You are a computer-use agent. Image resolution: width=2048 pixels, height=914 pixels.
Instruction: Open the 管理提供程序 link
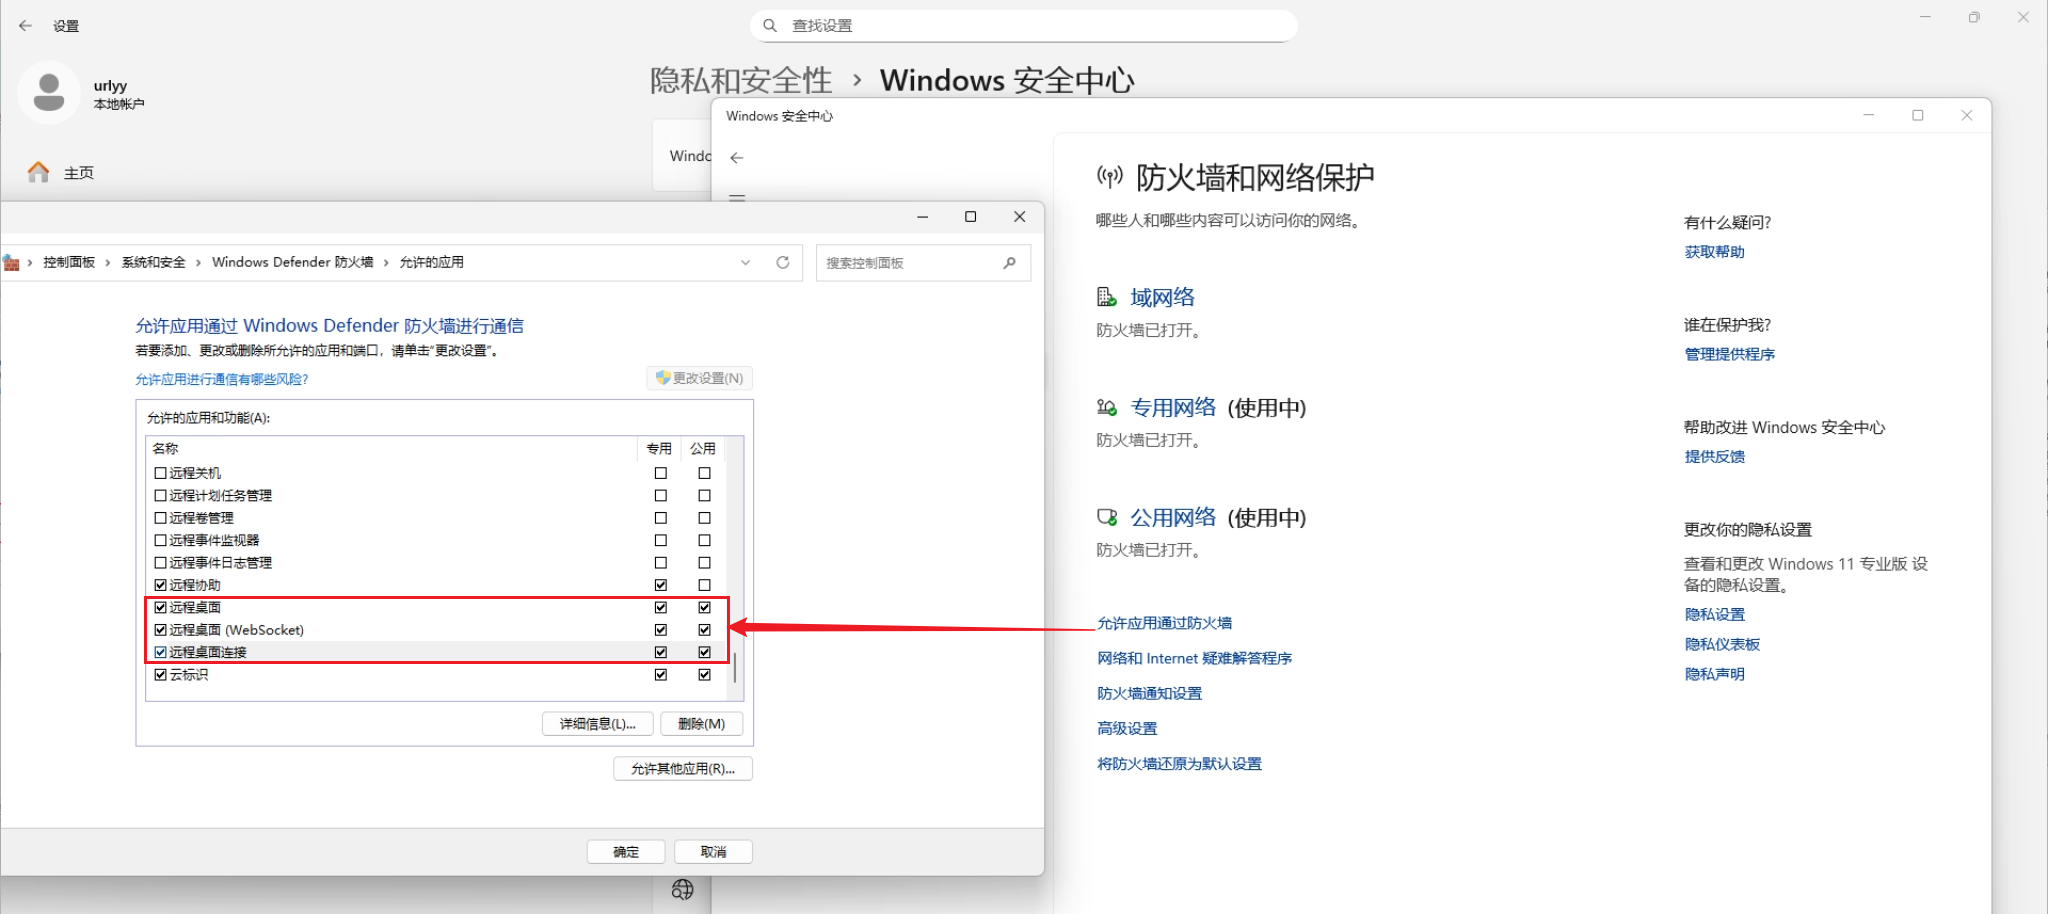point(1730,354)
